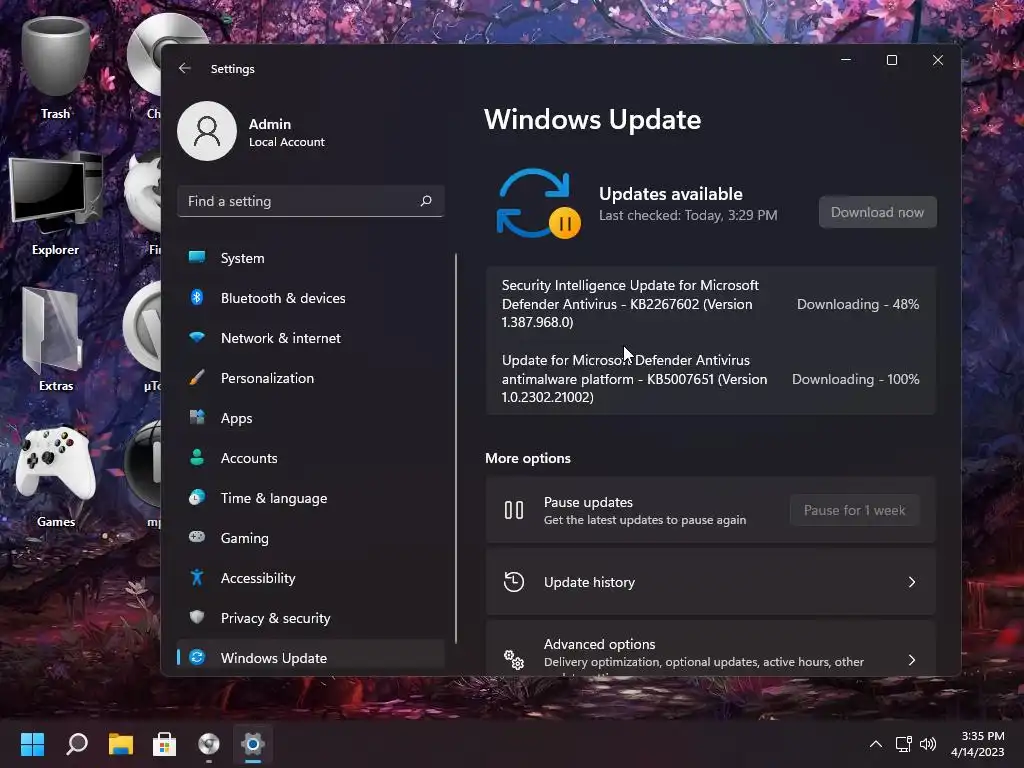
Task: Select Accessibility category
Action: [x=311, y=578]
